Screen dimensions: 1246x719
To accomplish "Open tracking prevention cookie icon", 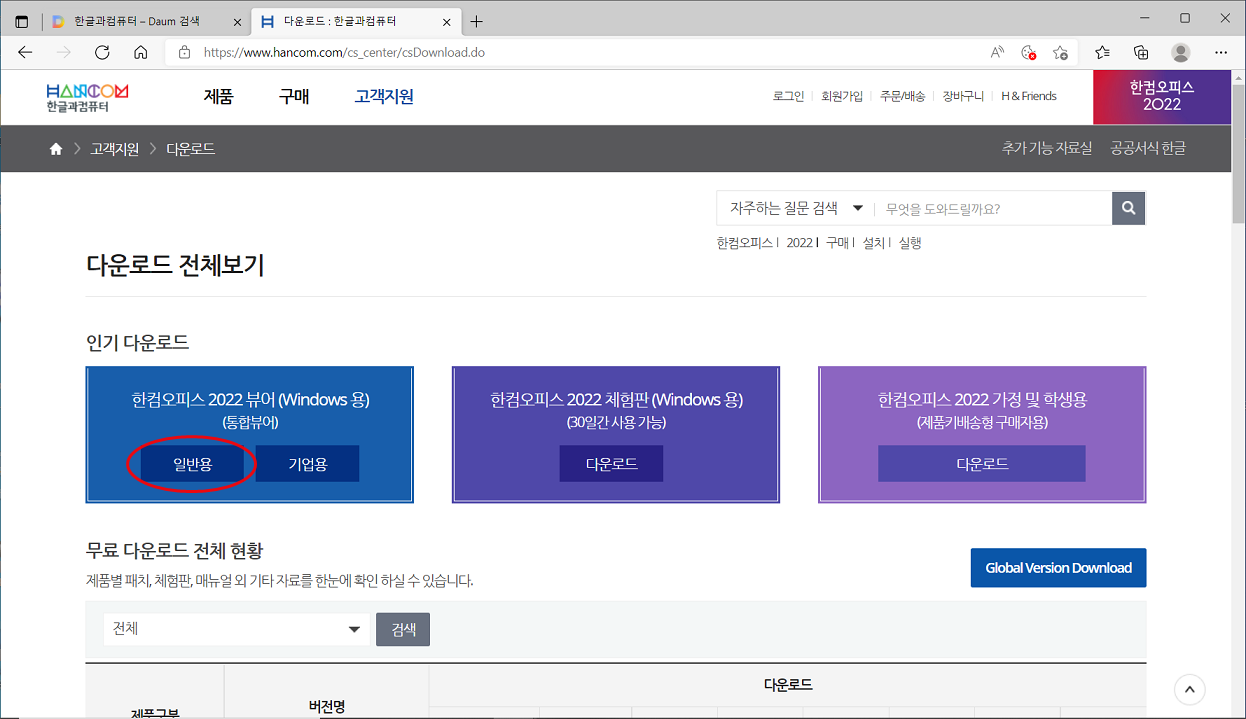I will point(1028,52).
